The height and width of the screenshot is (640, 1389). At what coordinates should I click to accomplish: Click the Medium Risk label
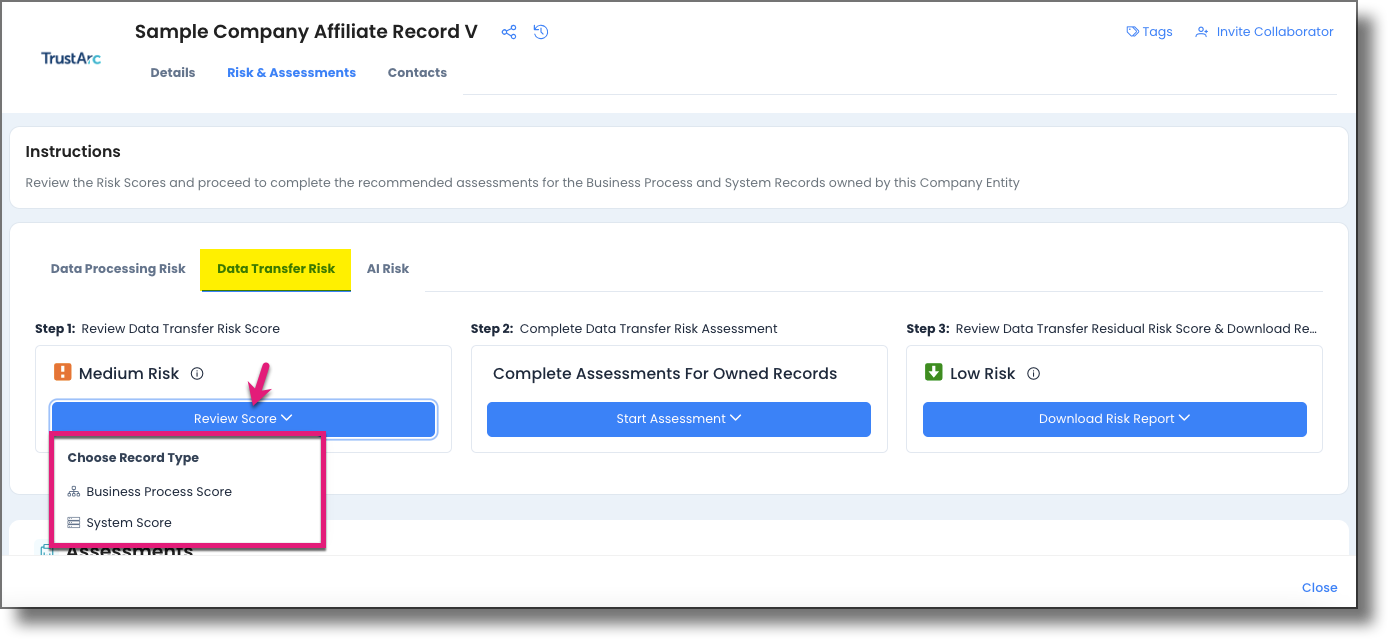[x=129, y=374]
